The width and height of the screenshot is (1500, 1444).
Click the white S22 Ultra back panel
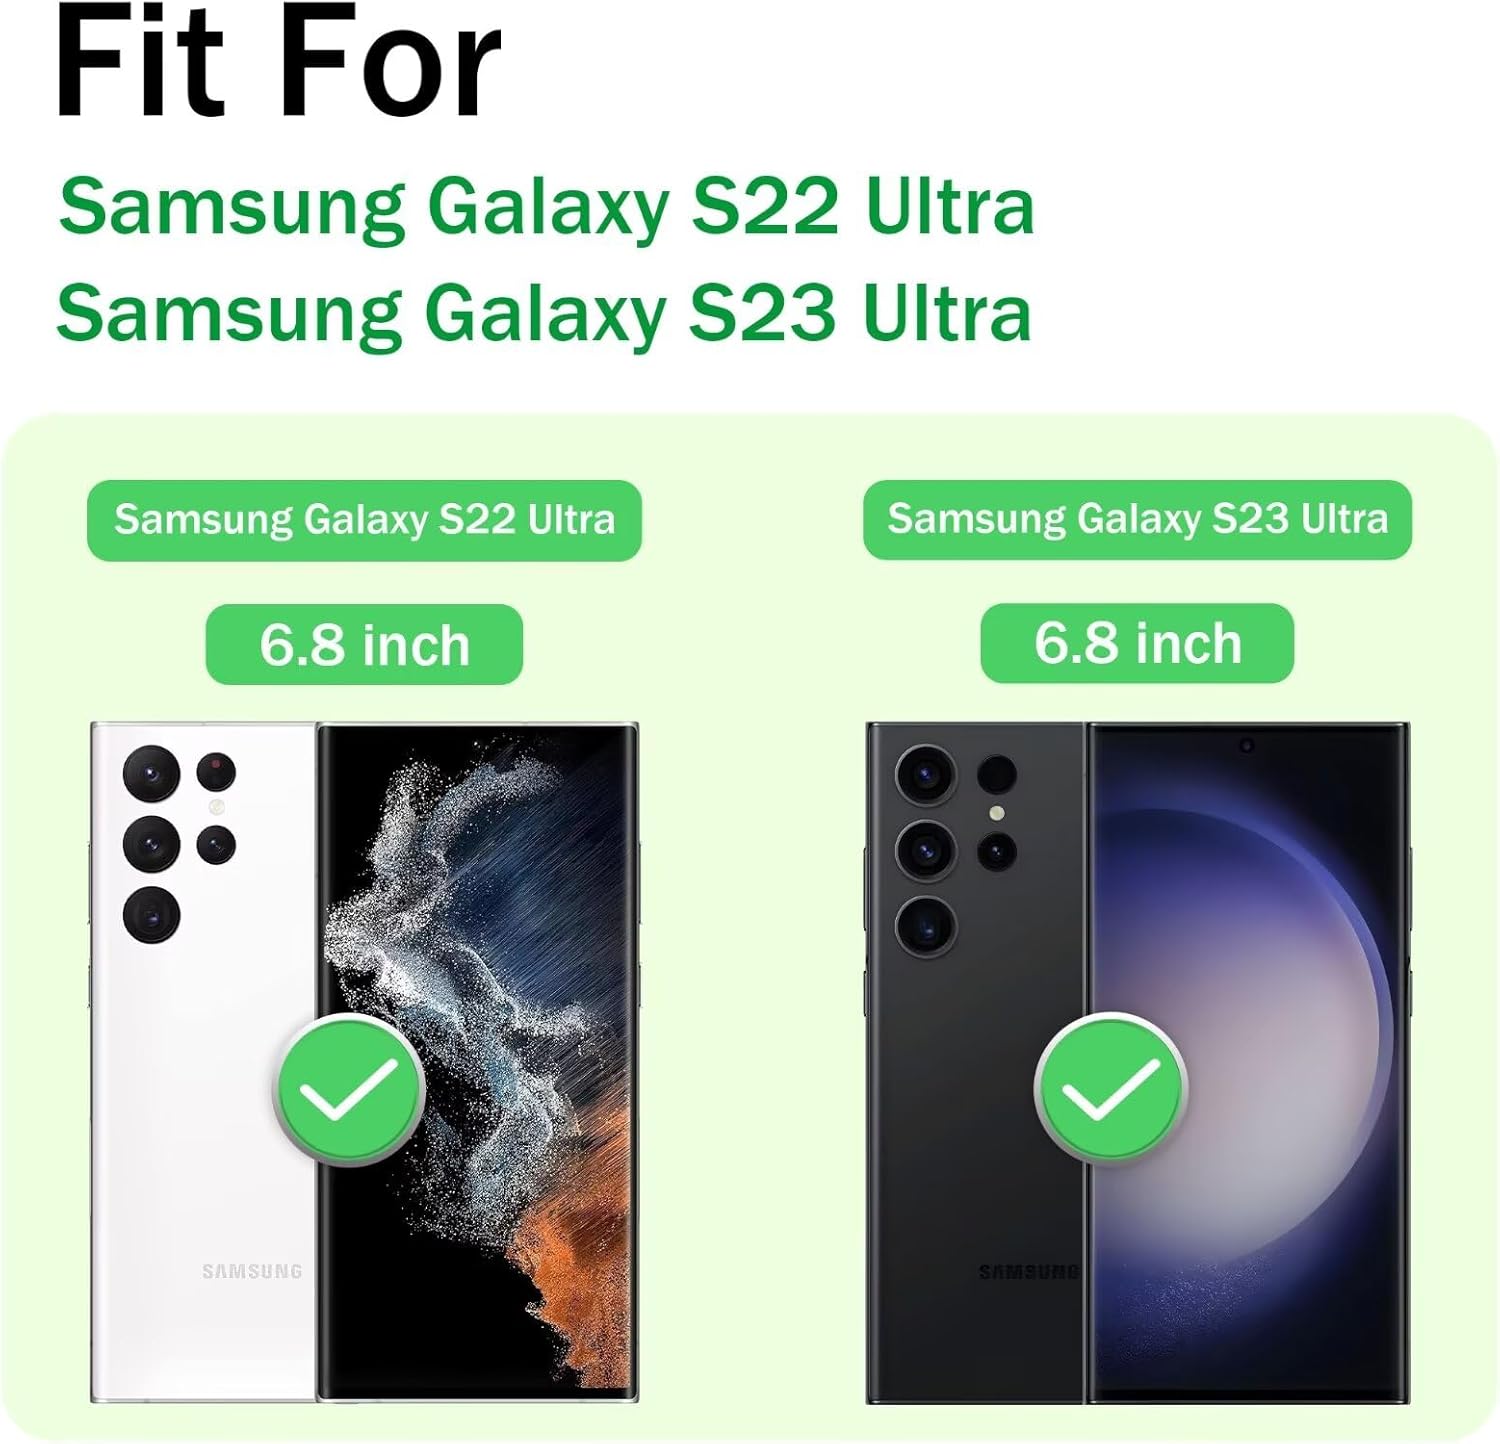coord(204,1062)
